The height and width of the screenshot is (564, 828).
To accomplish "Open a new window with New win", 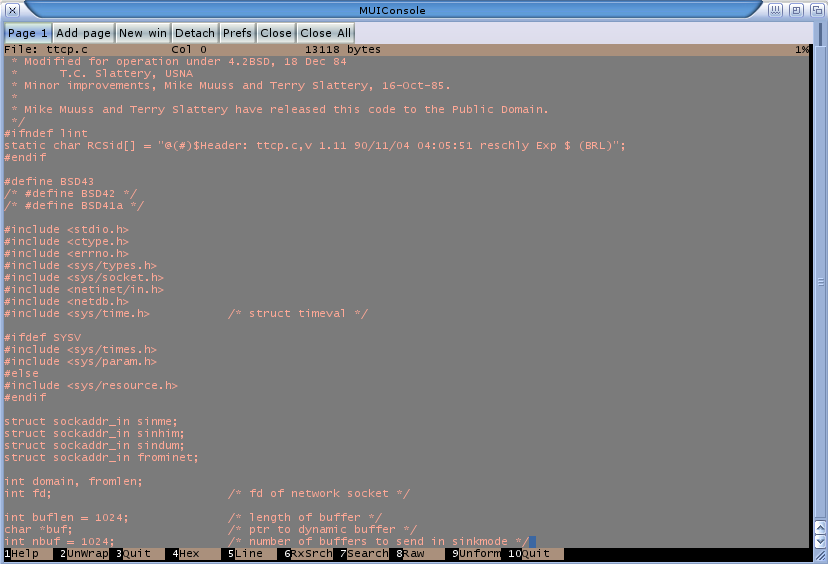I will (x=143, y=33).
